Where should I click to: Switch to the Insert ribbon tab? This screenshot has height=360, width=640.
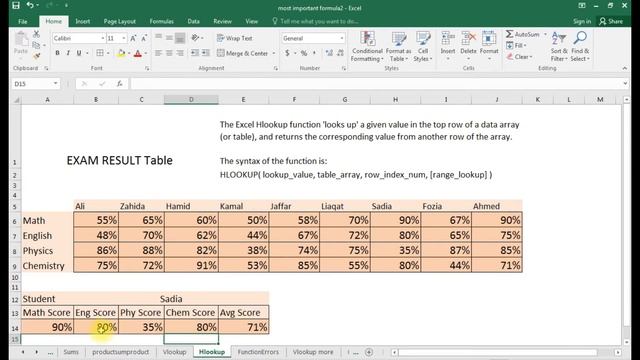(x=82, y=21)
